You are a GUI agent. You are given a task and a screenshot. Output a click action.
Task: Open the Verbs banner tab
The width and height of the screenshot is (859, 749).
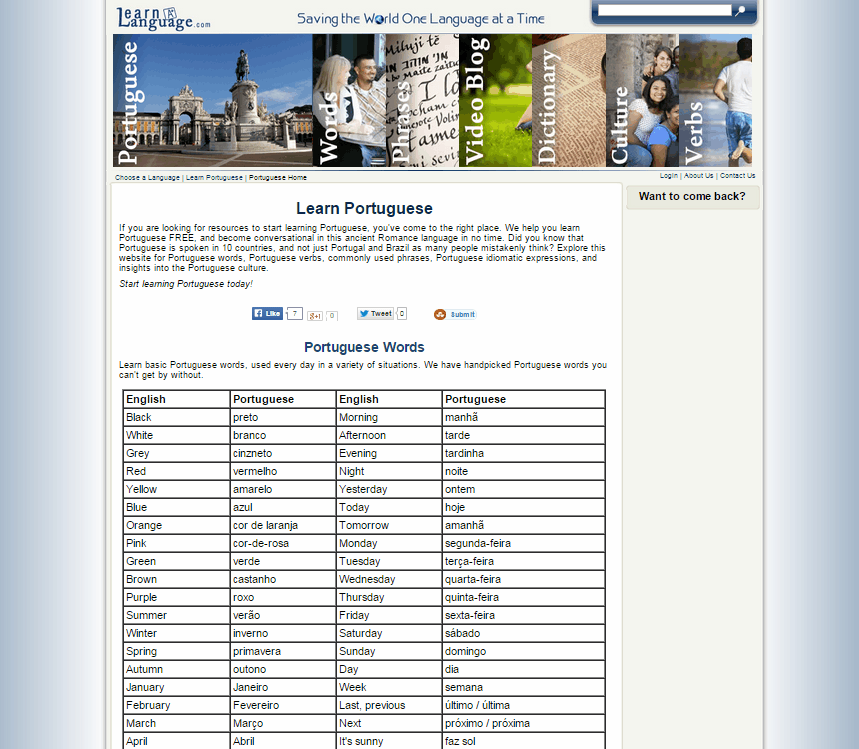point(715,100)
